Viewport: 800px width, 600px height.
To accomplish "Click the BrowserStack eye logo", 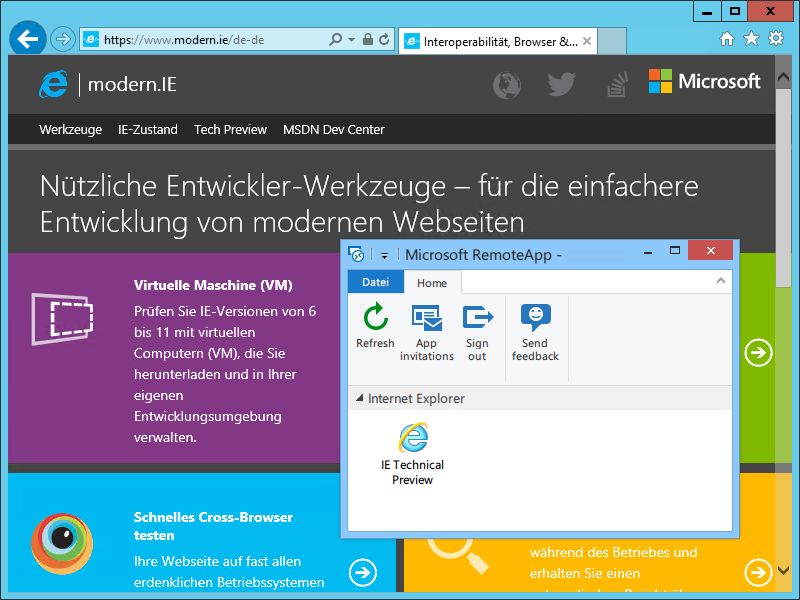I will coord(62,544).
